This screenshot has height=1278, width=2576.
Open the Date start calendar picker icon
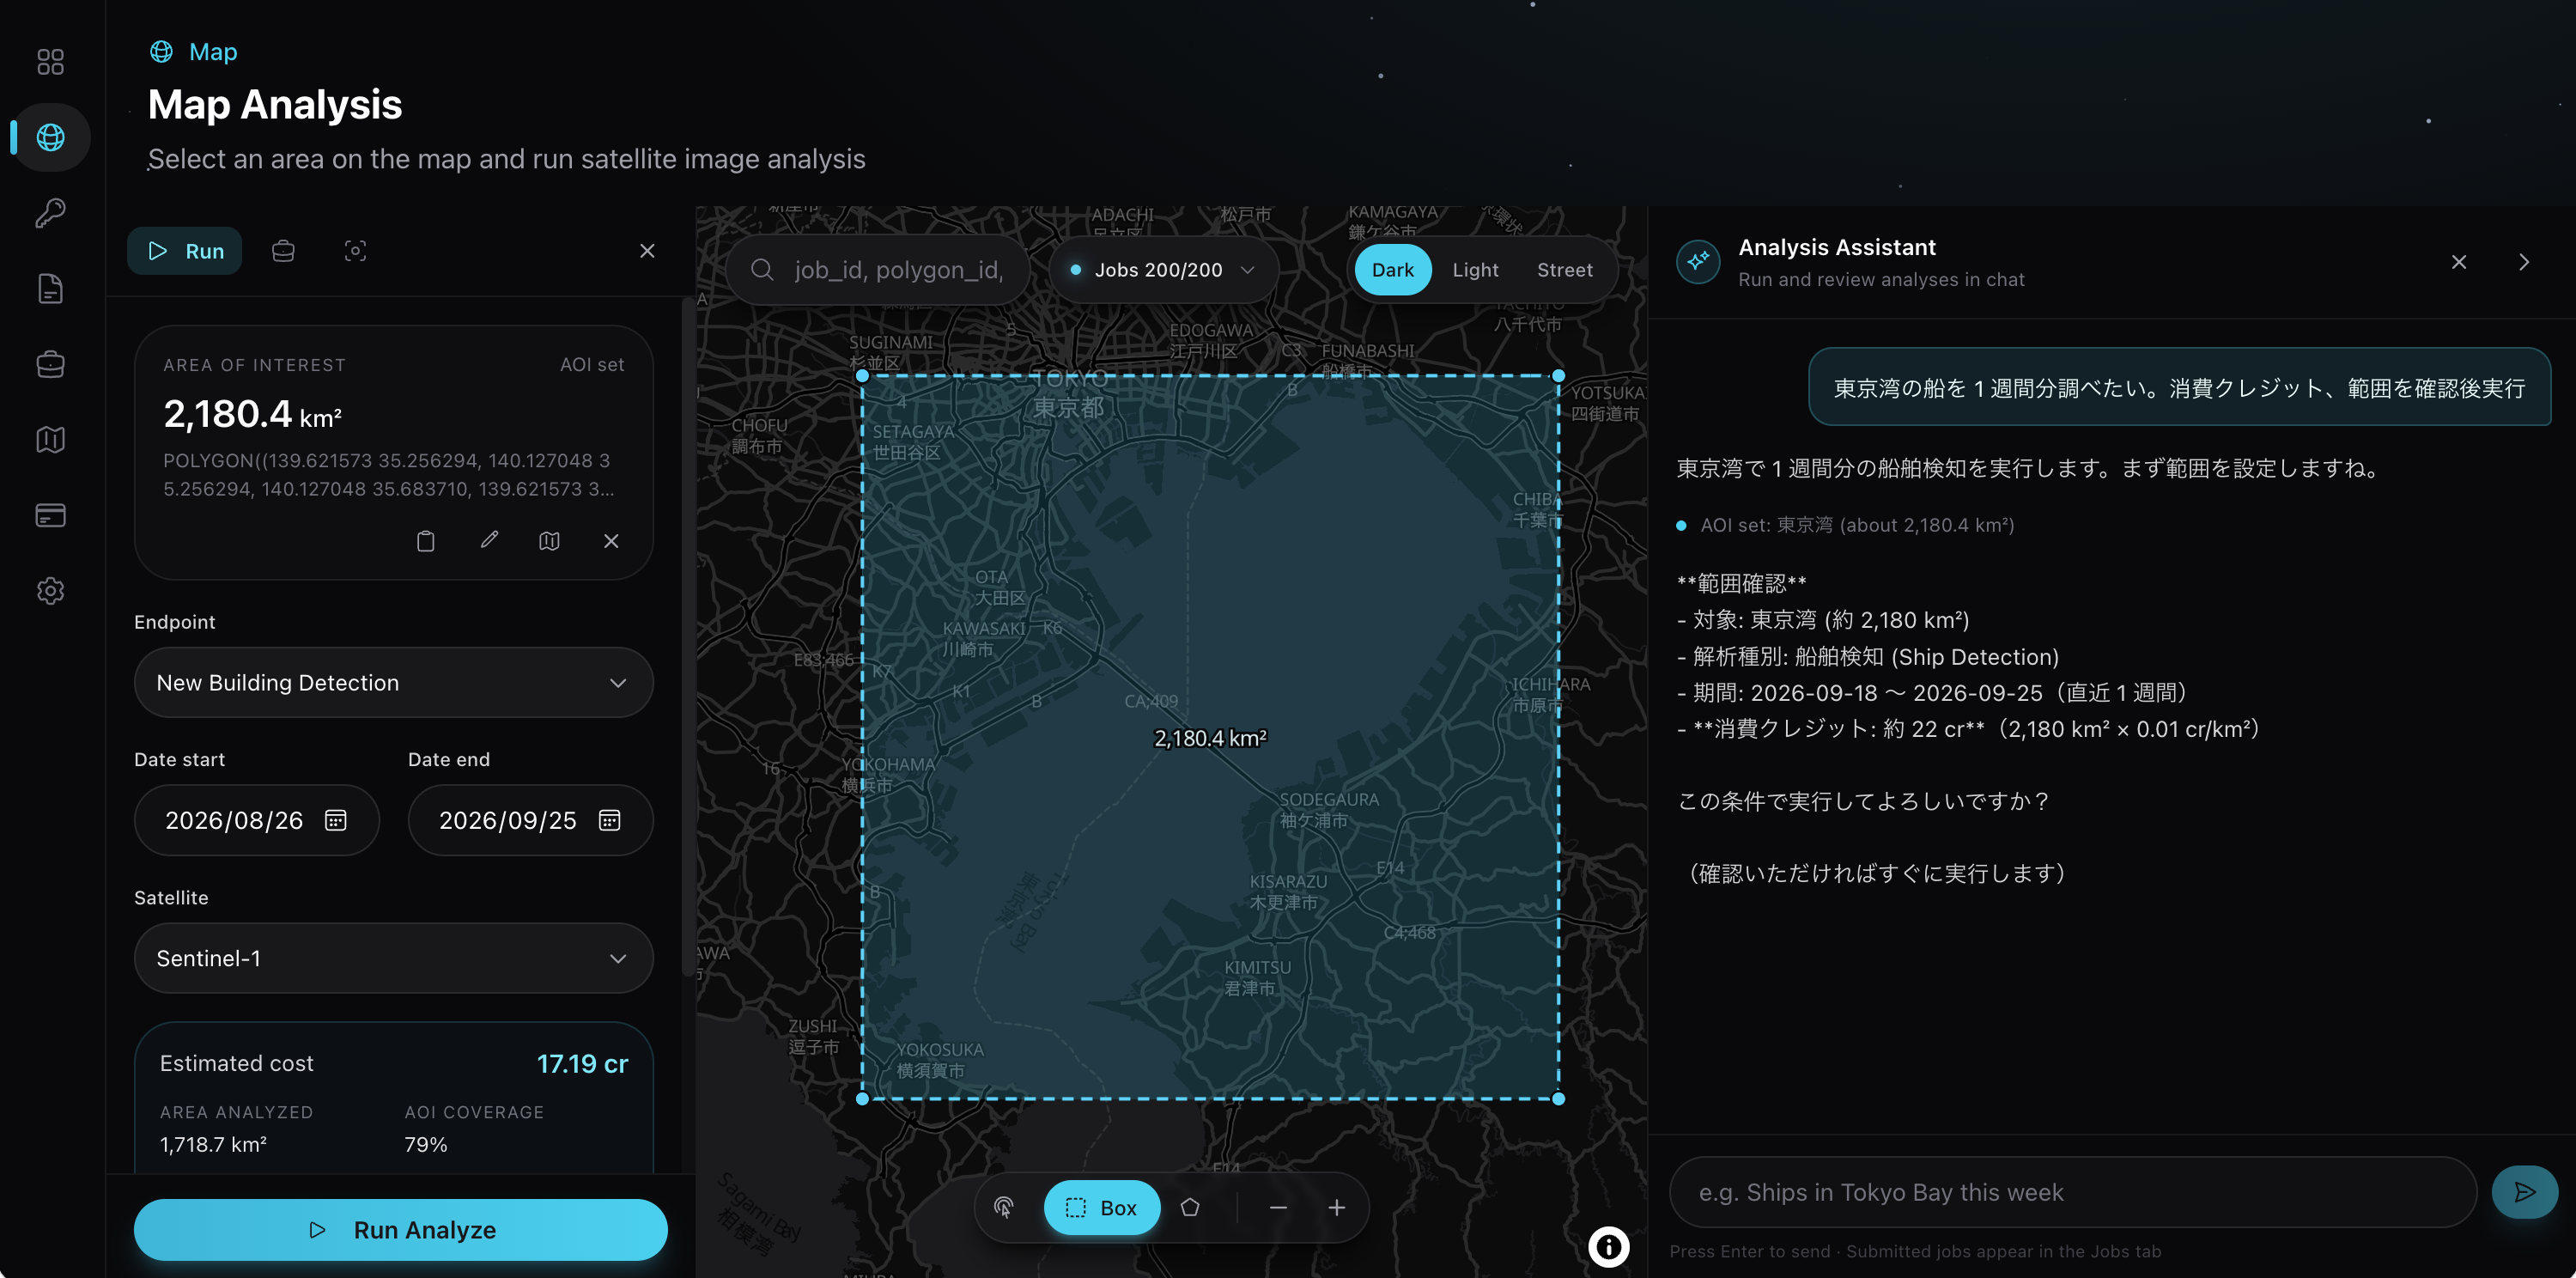[335, 820]
